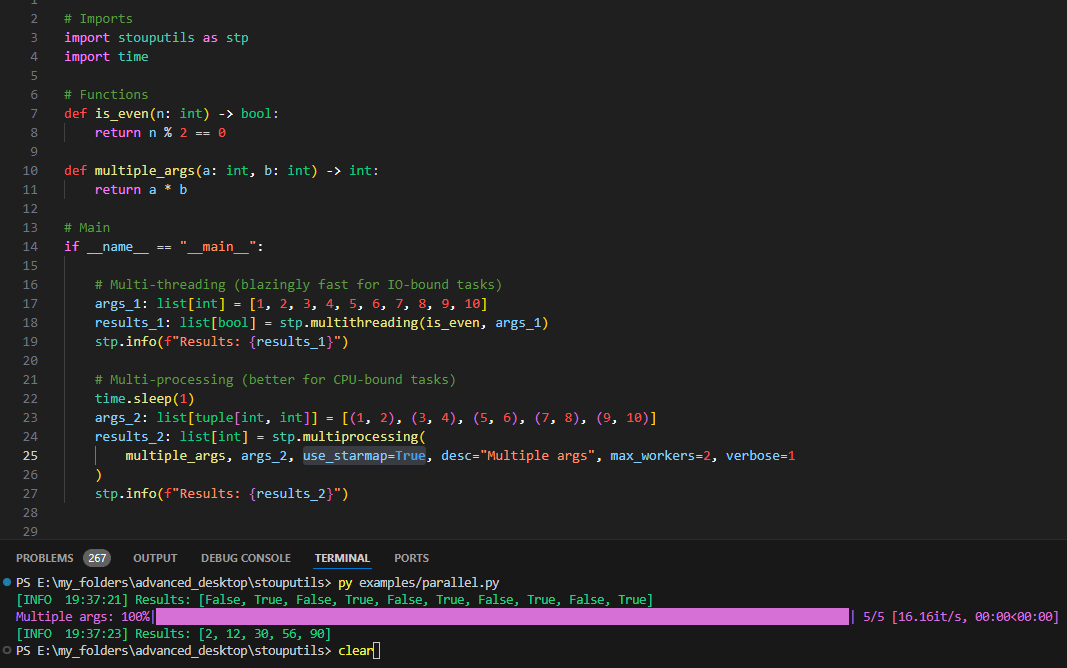Click line number 25 in the gutter
1067x668 pixels.
(30, 456)
